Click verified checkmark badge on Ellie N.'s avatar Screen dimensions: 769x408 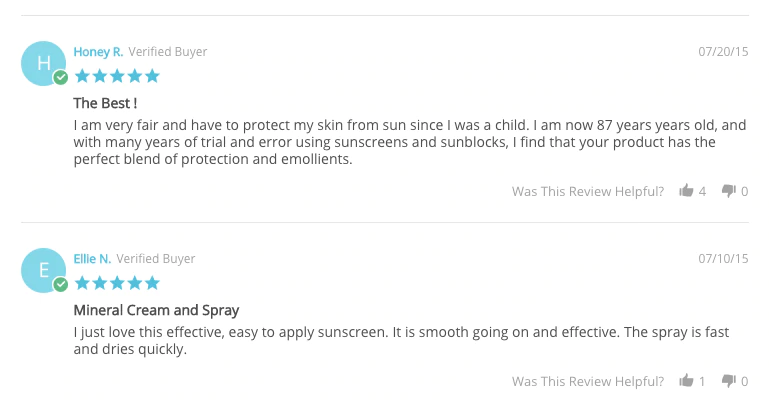point(61,284)
